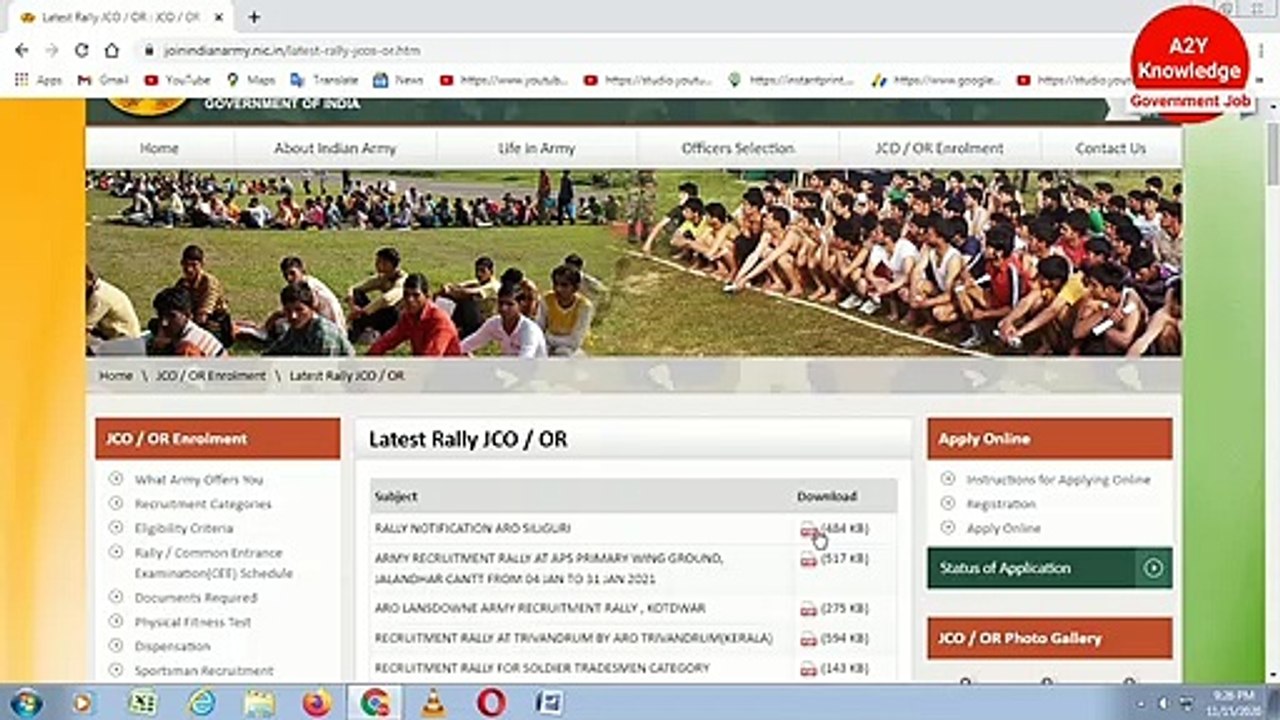Viewport: 1280px width, 720px height.
Task: Open Eligibility Criteria link
Action: point(184,528)
